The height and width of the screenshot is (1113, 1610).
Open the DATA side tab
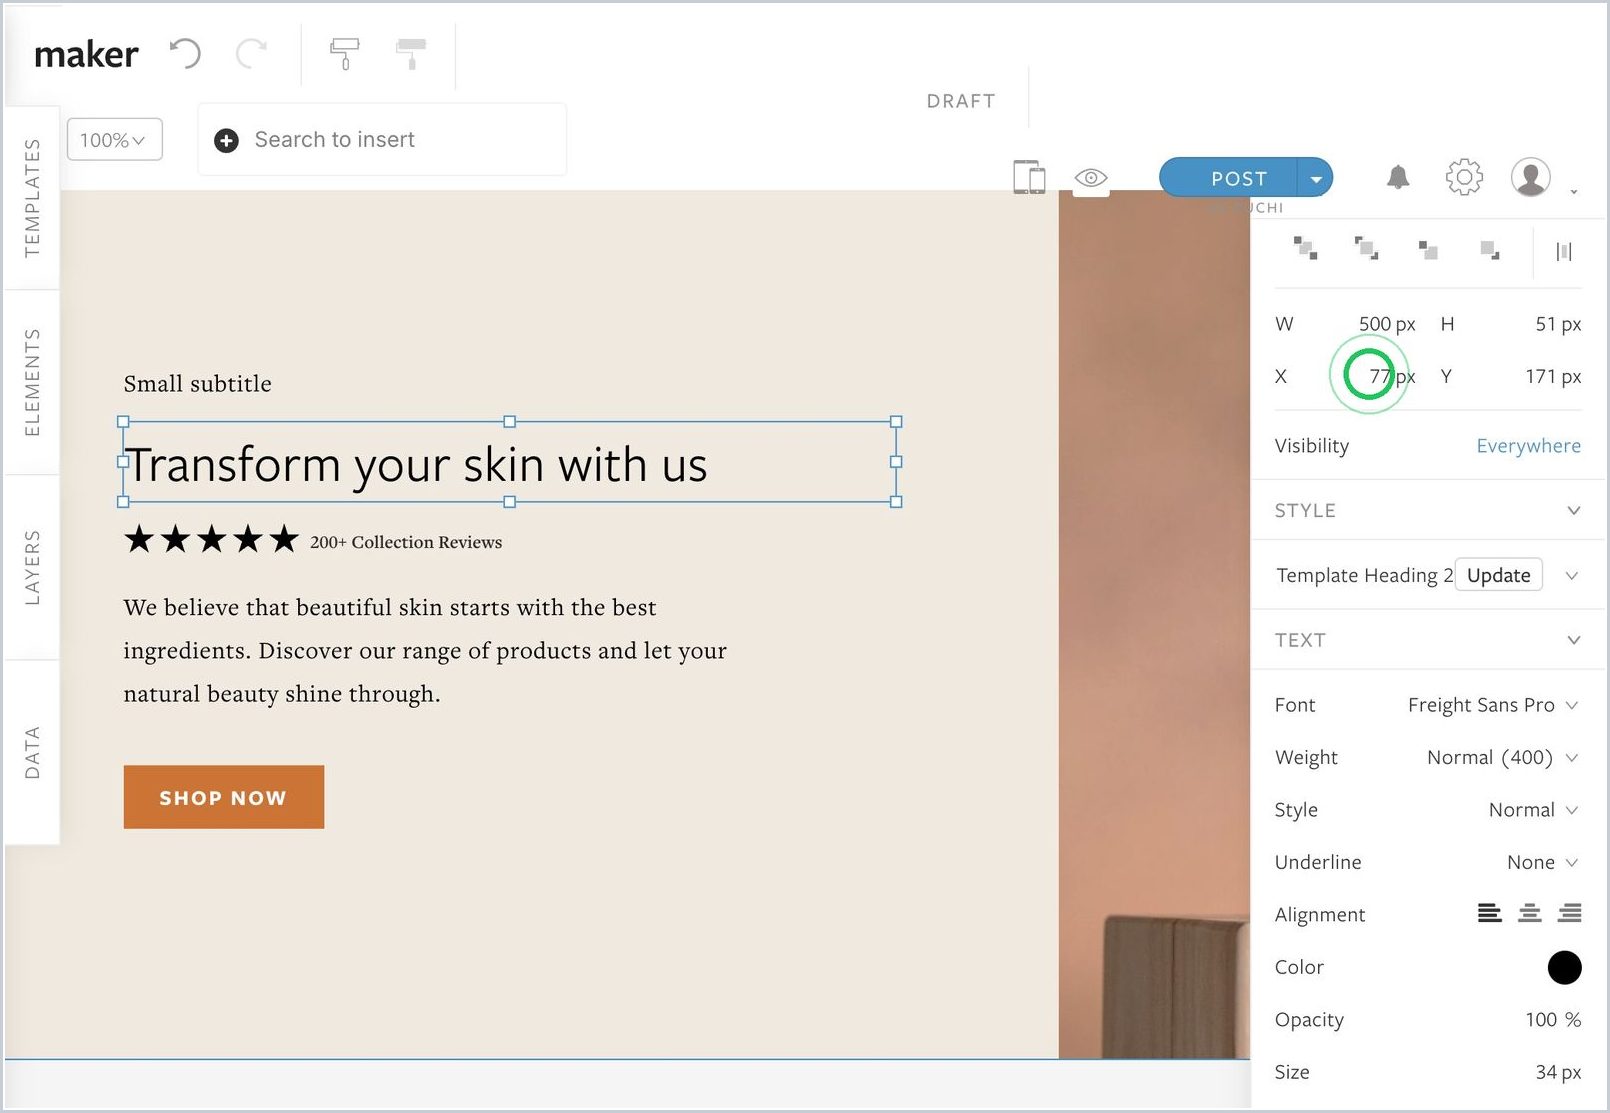[x=32, y=752]
